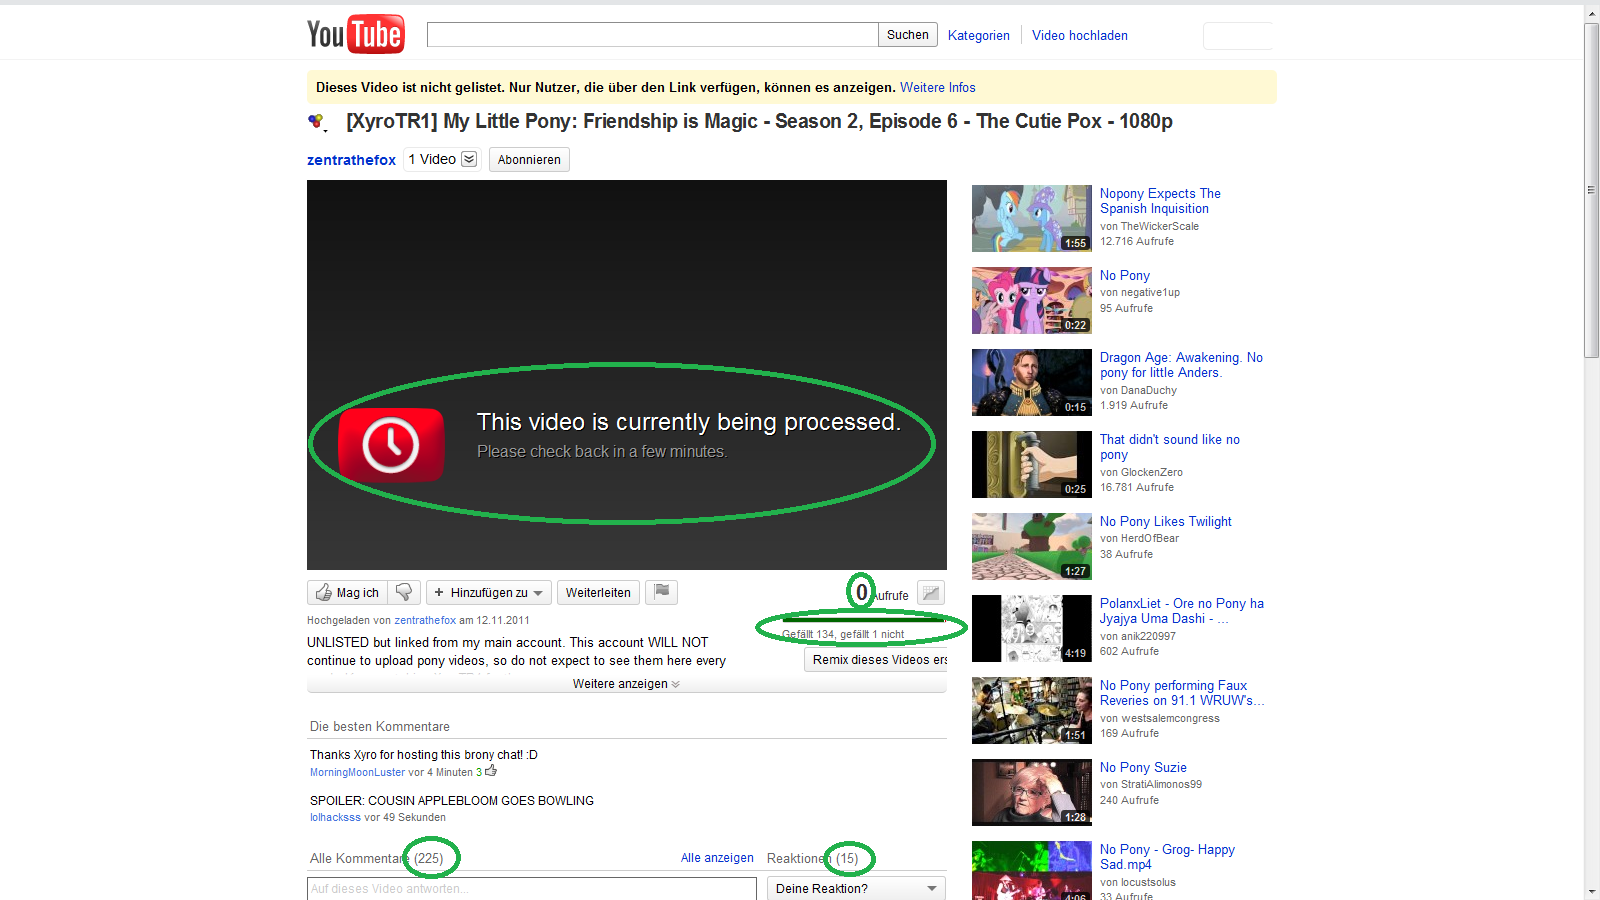Expand description with Weitere anzeigen
Image resolution: width=1600 pixels, height=900 pixels.
(x=626, y=684)
